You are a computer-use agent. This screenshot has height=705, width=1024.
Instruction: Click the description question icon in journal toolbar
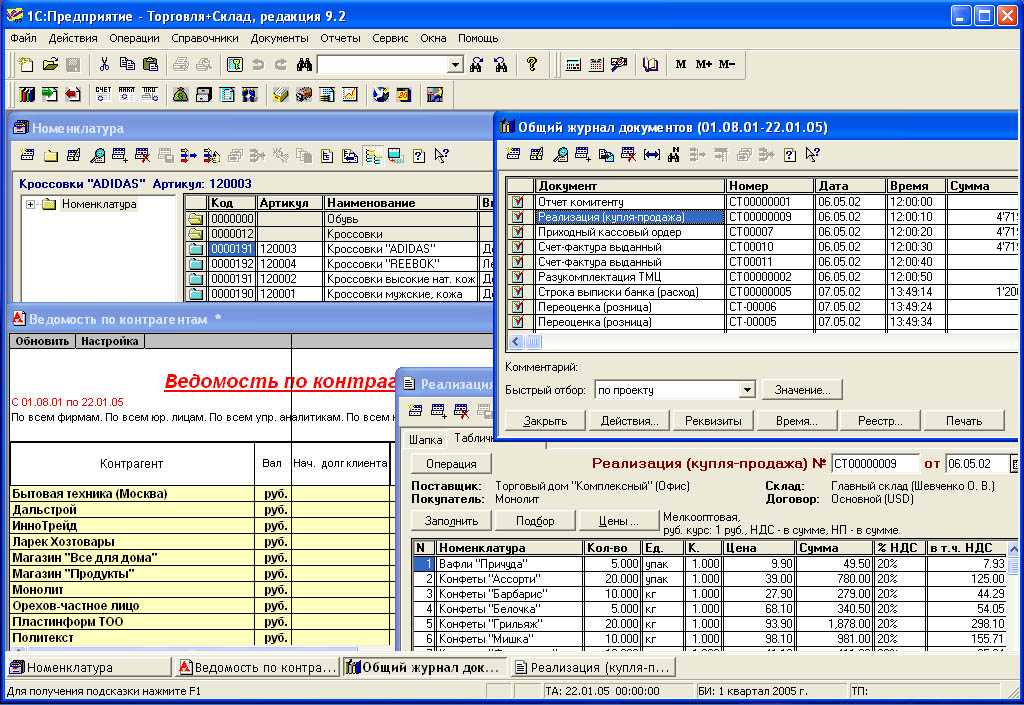coord(790,155)
